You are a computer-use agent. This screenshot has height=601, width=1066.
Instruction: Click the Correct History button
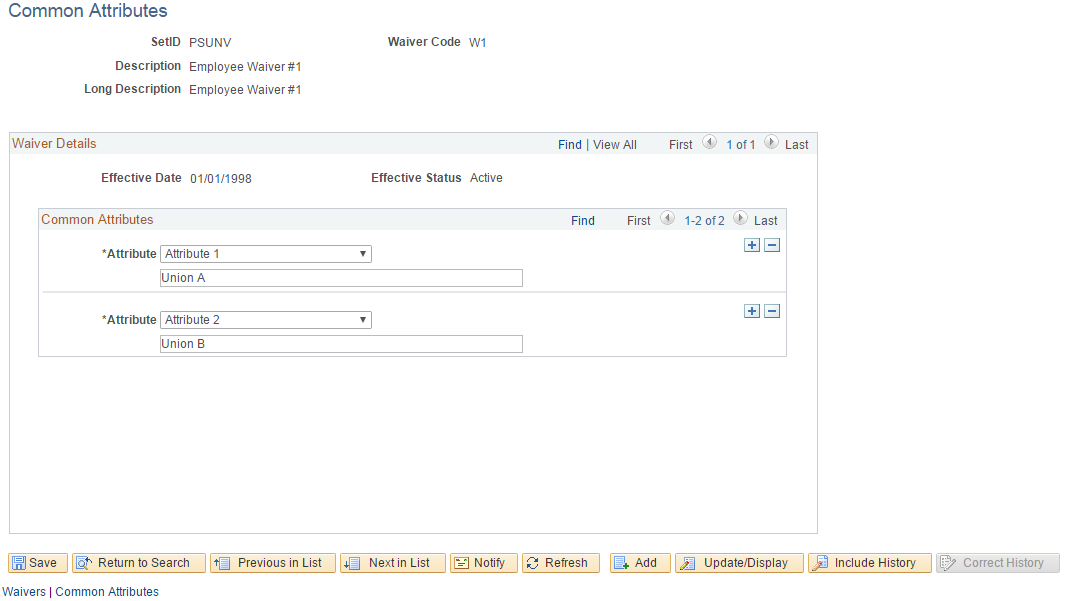coord(997,563)
